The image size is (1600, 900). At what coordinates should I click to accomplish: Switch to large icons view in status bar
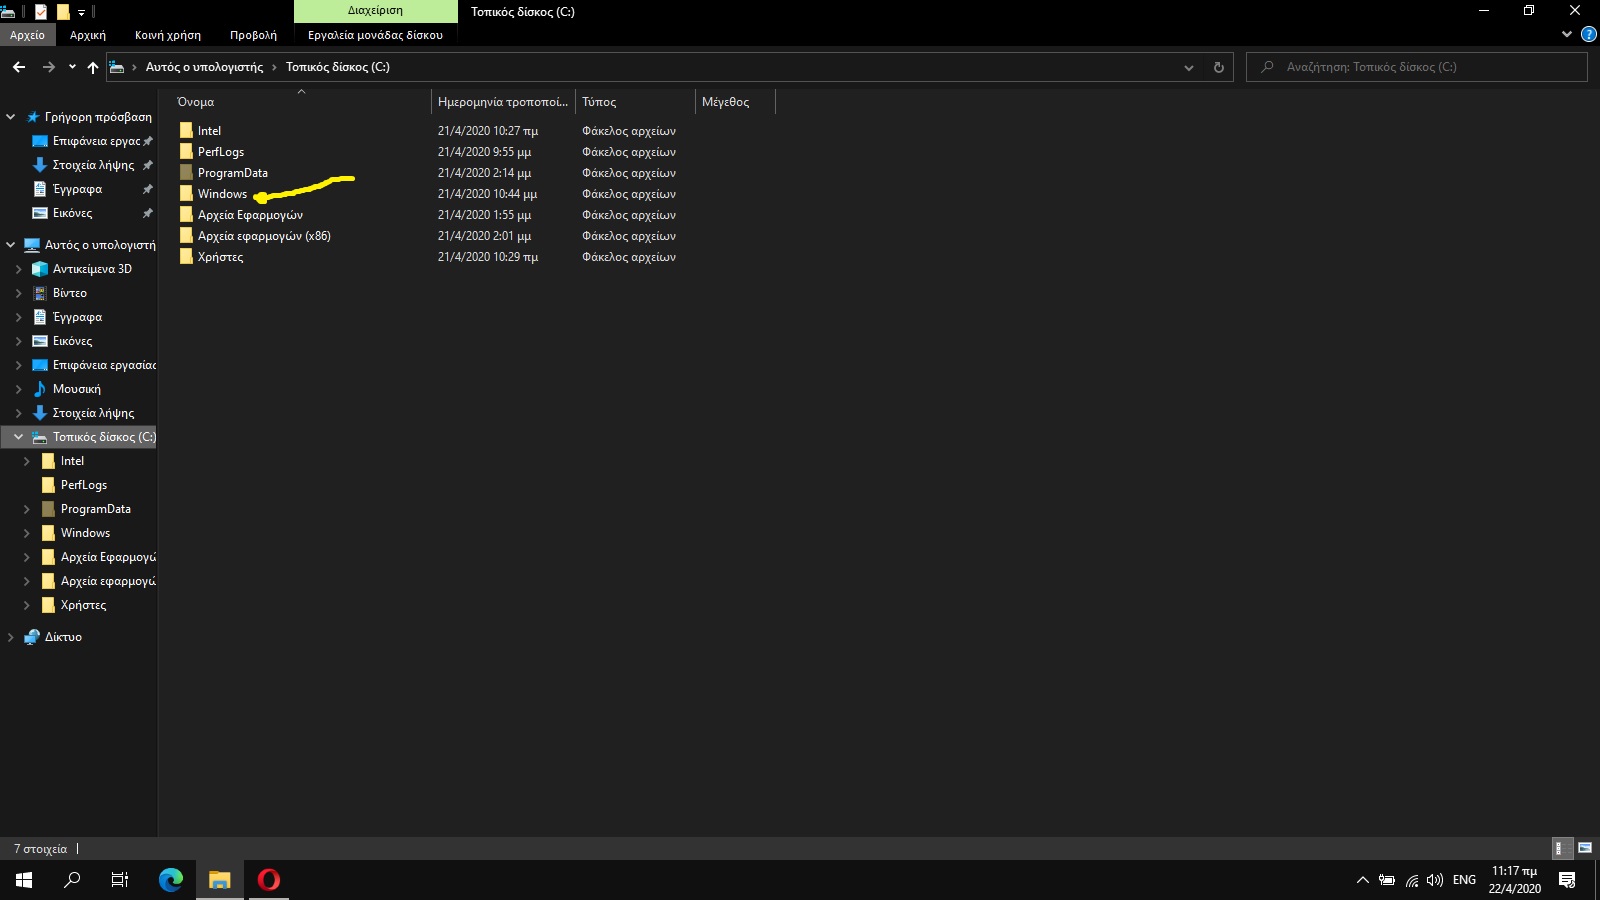[1585, 849]
